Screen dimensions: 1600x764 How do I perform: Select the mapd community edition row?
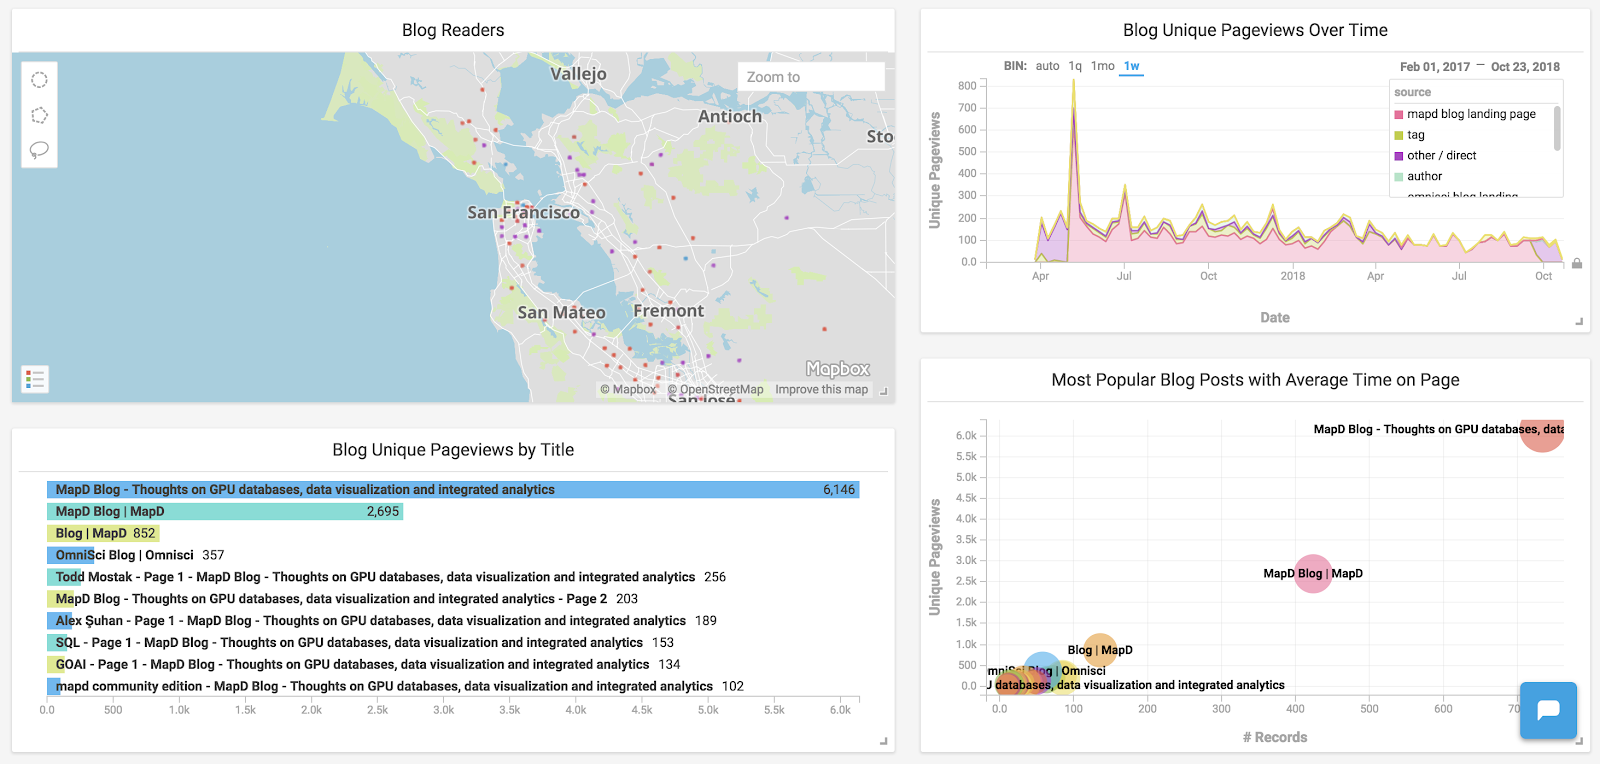(x=396, y=687)
